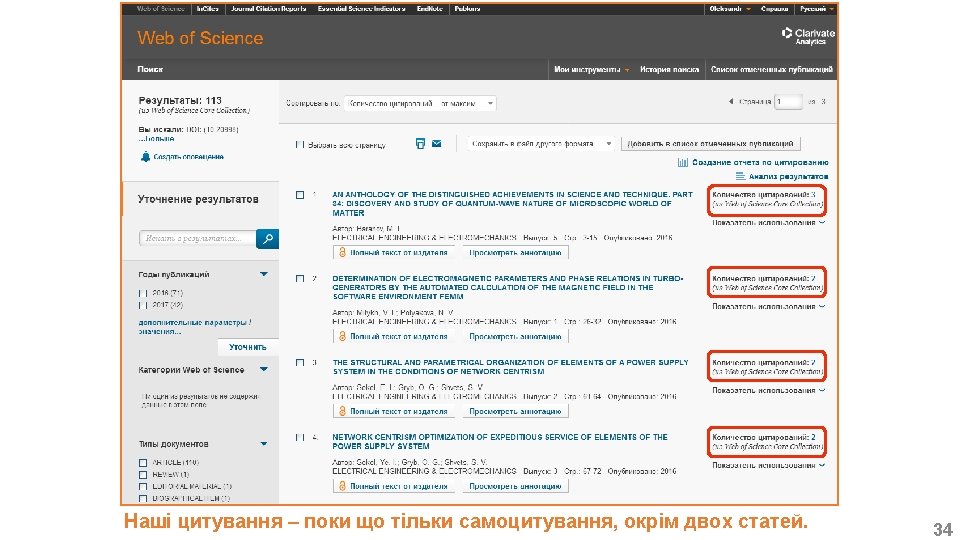
Task: Click create alert link
Action: pos(188,157)
